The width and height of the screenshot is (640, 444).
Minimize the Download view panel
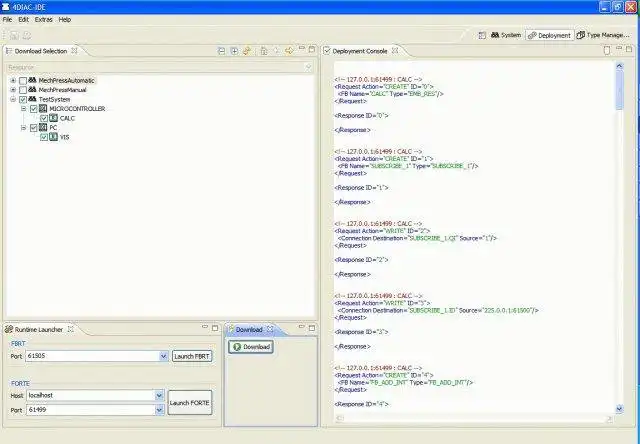[x=302, y=327]
